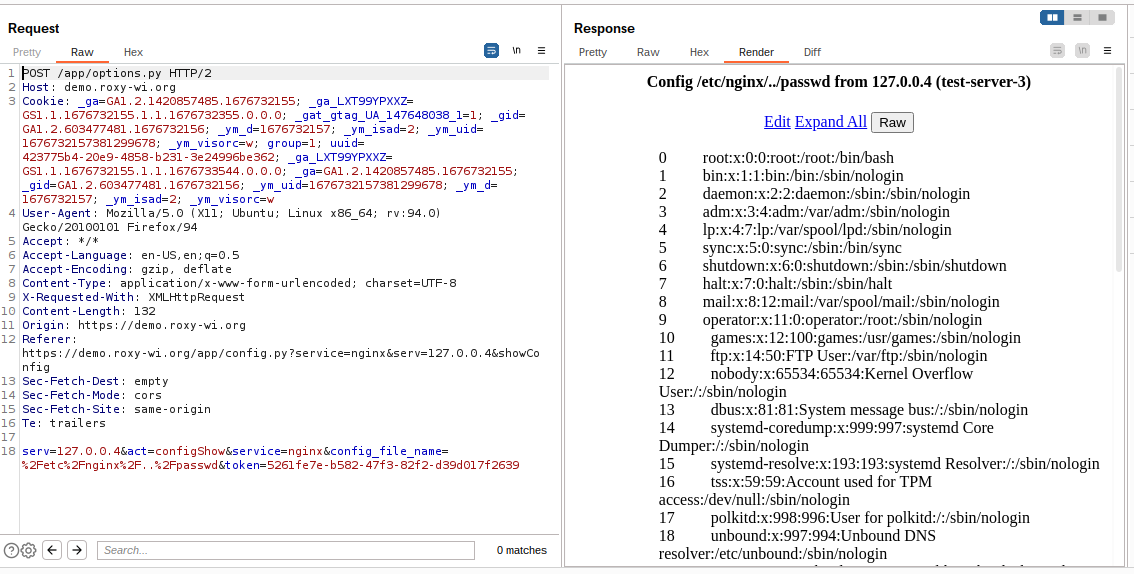Switch to combined tabbed layout view

[1102, 17]
